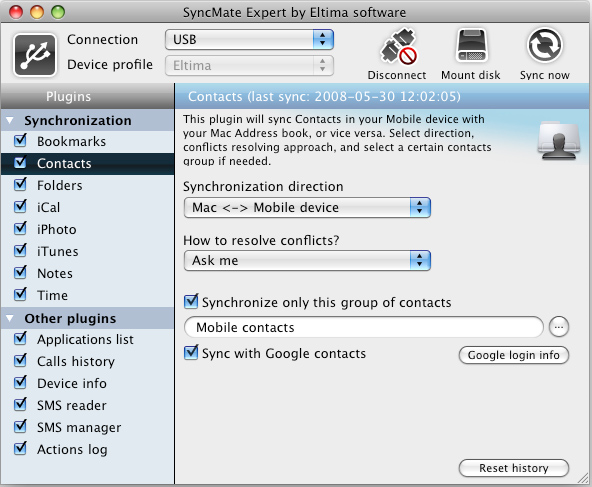The height and width of the screenshot is (487, 592).
Task: Click the Disconnect plug icon
Action: pyautogui.click(x=398, y=47)
